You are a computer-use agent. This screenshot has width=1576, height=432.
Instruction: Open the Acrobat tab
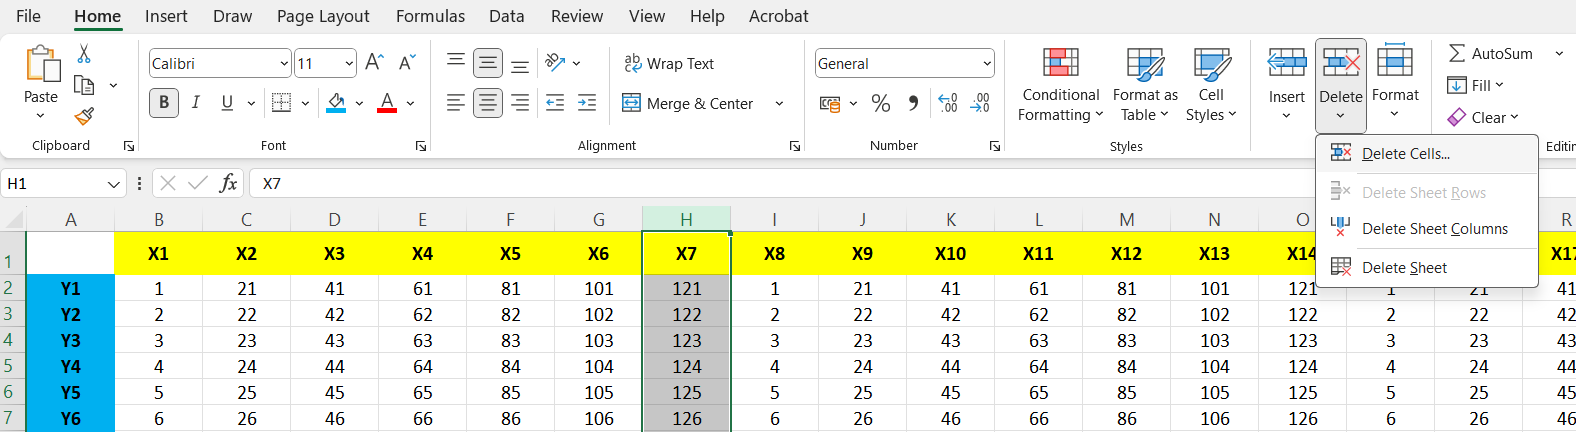pyautogui.click(x=779, y=16)
